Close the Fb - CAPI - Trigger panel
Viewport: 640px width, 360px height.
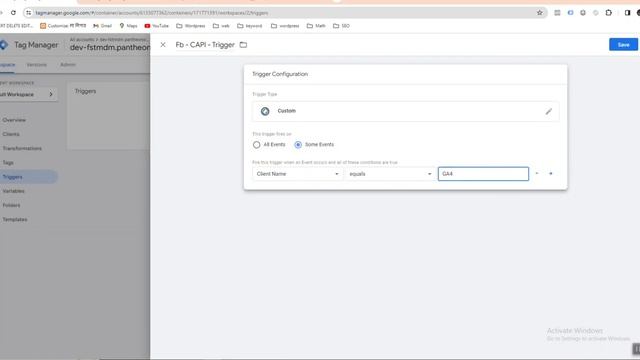pyautogui.click(x=163, y=45)
